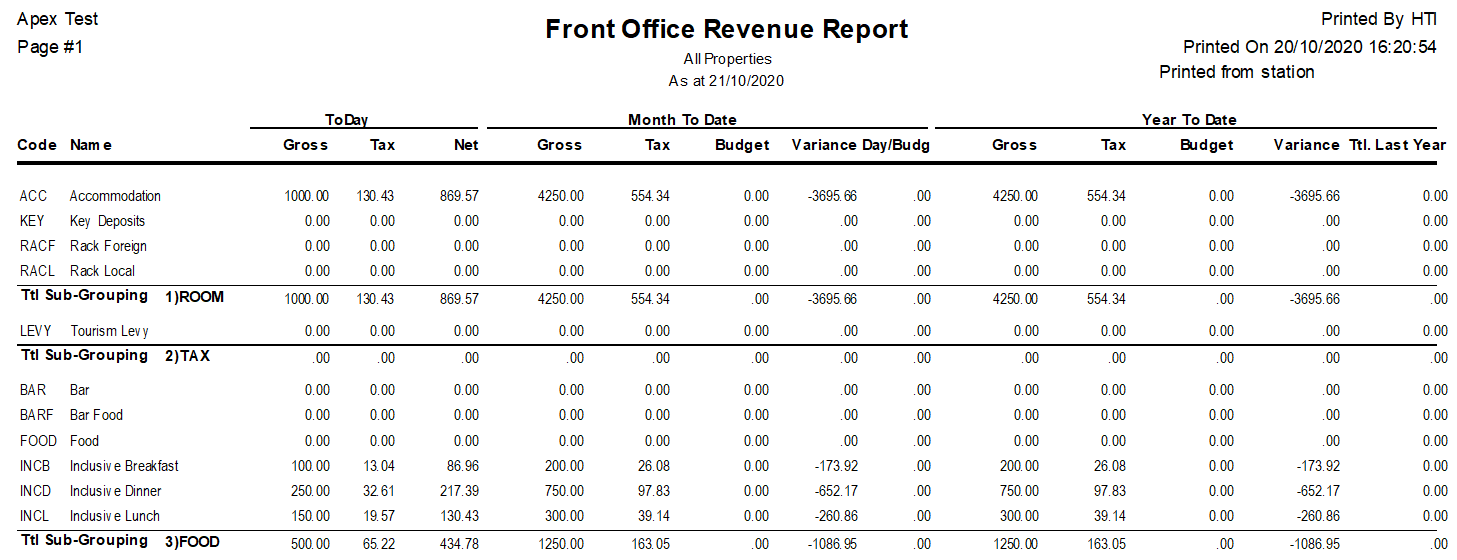The height and width of the screenshot is (560, 1457).
Task: Click the 'Inclusive Dinner' row name
Action: click(x=115, y=491)
